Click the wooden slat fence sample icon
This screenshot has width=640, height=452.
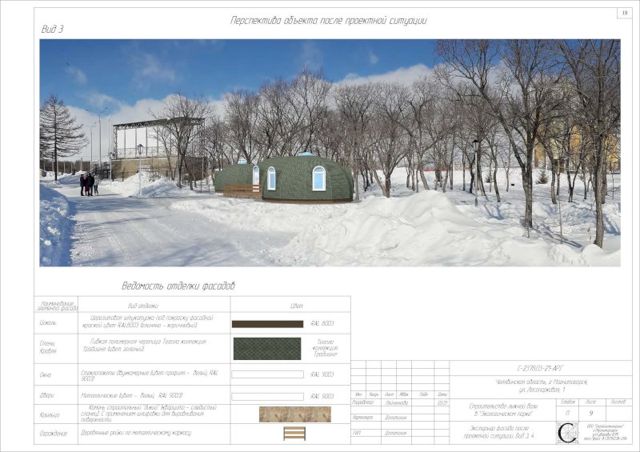click(x=294, y=433)
